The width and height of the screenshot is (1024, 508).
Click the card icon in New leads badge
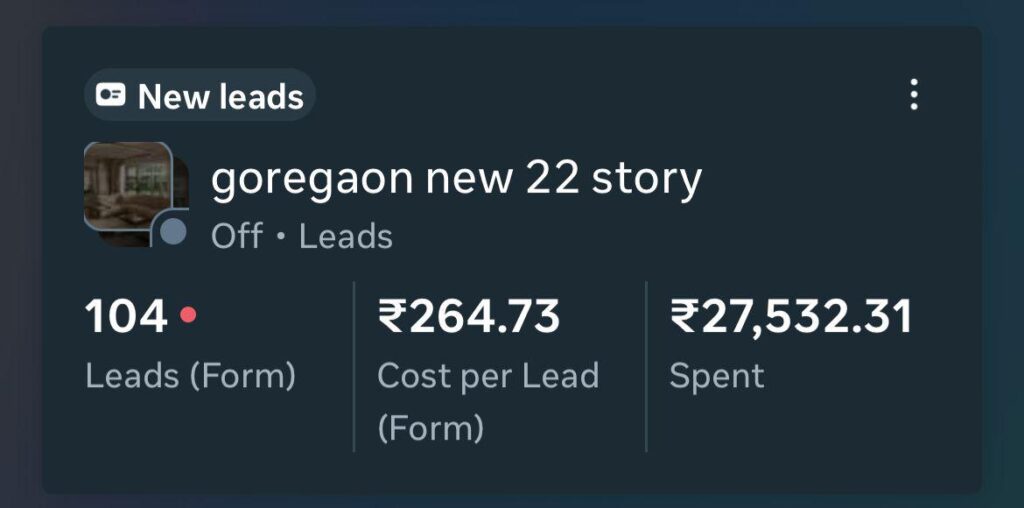pyautogui.click(x=111, y=96)
